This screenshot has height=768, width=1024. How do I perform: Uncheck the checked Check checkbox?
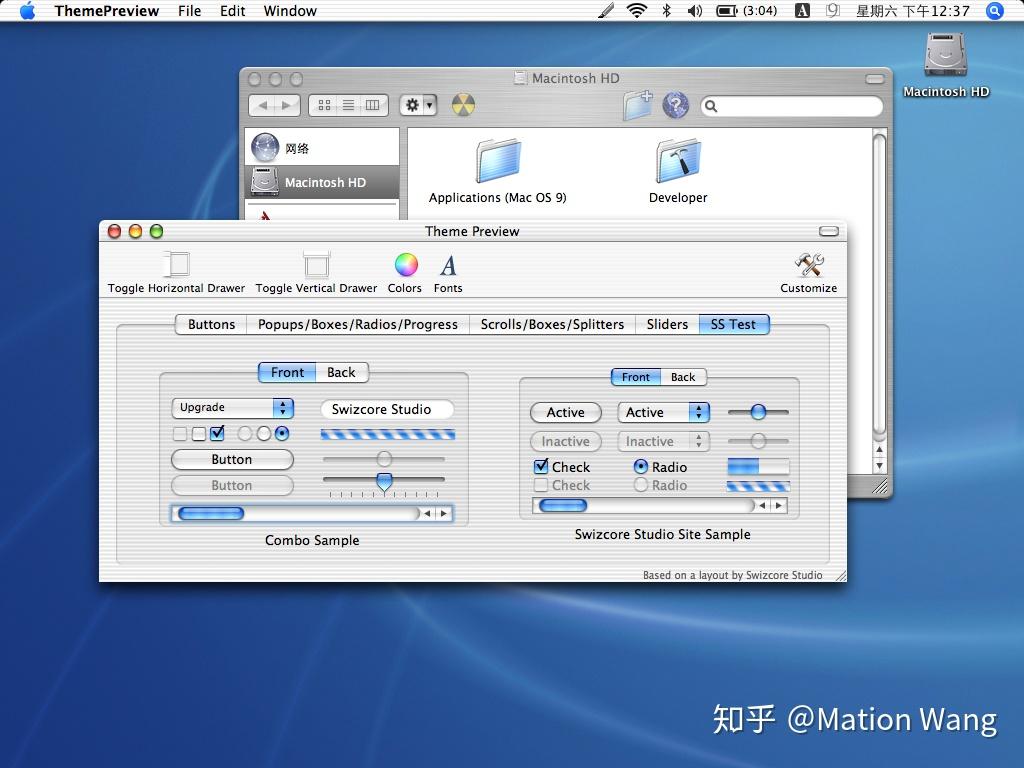[x=541, y=466]
